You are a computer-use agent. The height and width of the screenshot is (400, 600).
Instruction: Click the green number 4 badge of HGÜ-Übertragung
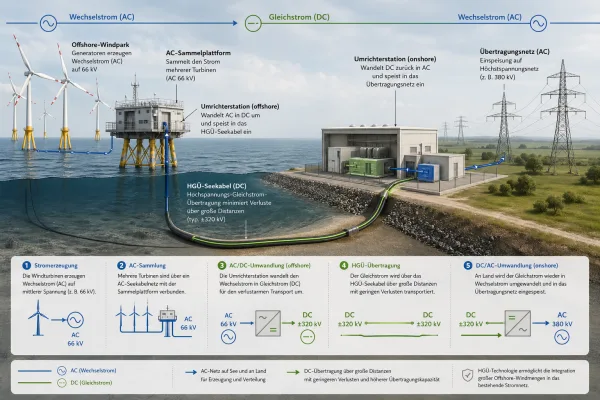[344, 265]
